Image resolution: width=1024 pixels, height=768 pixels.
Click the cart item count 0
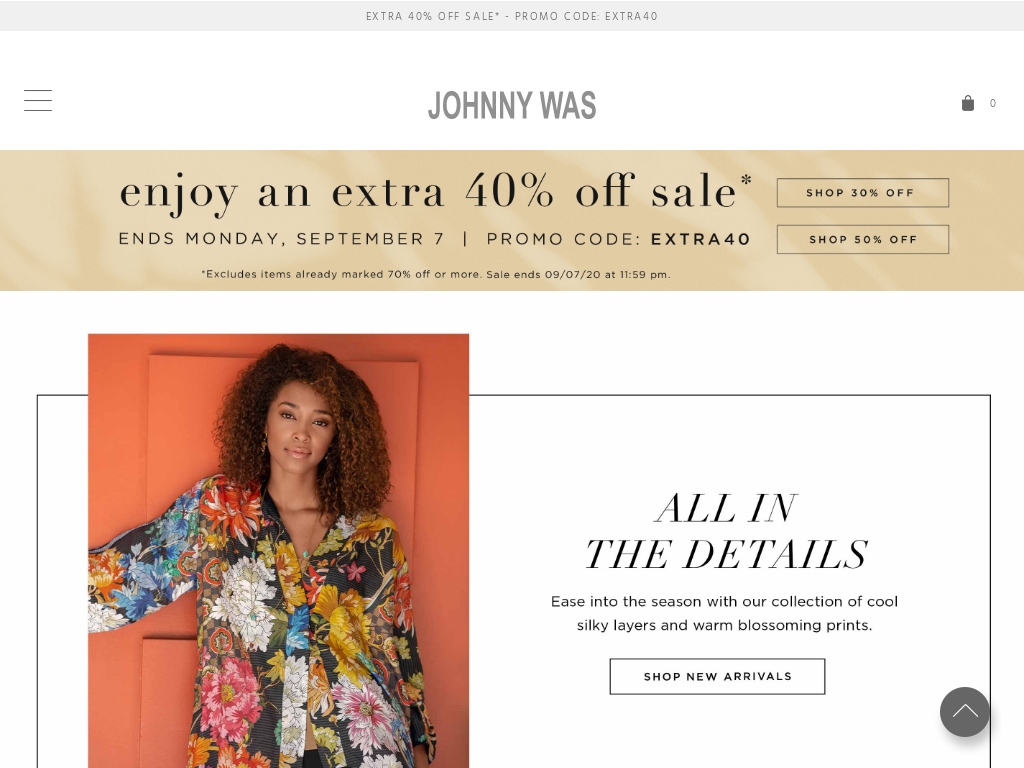[x=993, y=103]
